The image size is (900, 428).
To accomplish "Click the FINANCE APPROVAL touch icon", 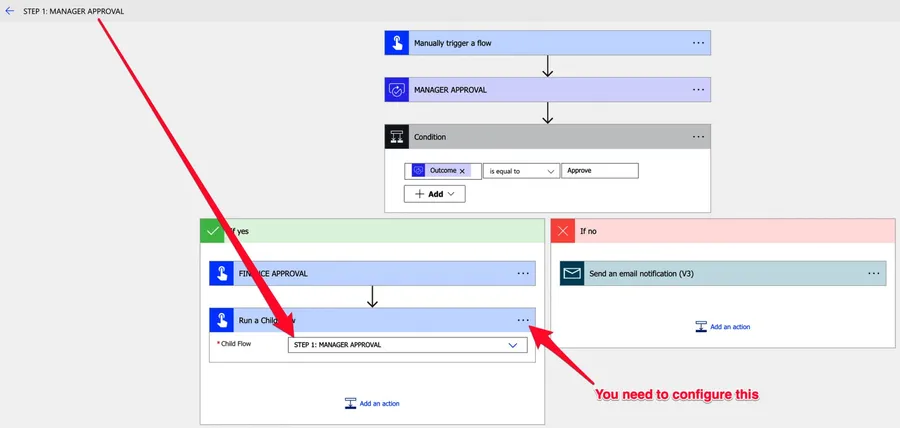I will tap(221, 274).
